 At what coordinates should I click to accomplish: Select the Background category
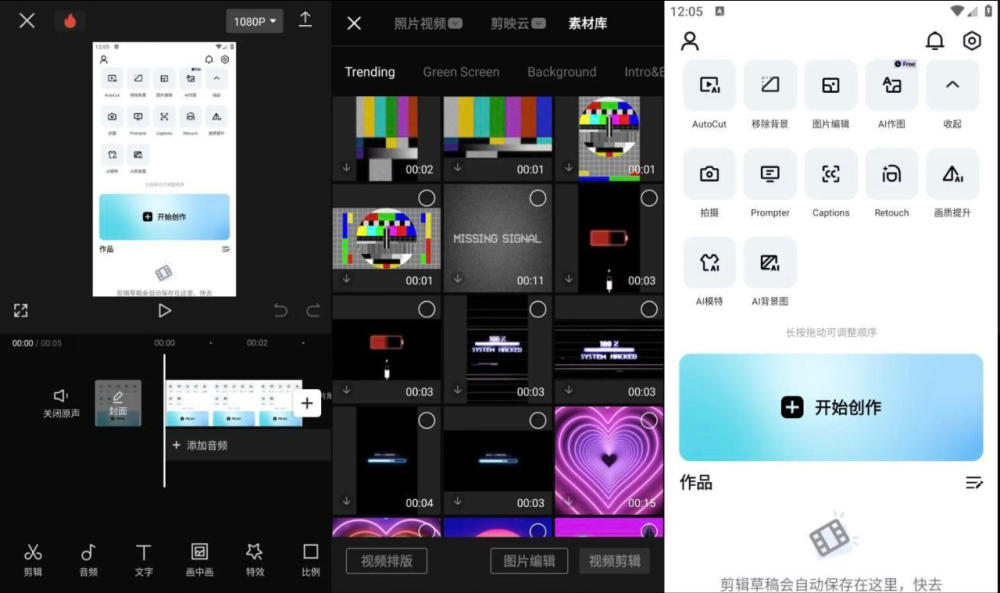tap(562, 72)
